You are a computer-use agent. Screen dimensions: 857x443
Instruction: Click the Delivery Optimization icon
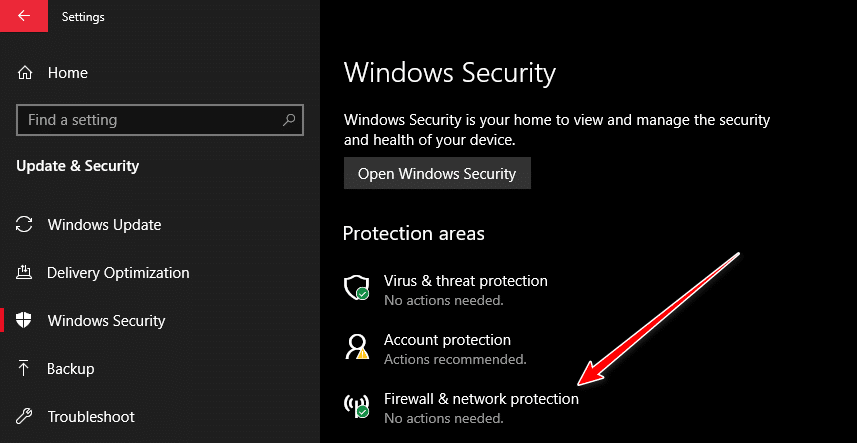coord(26,273)
